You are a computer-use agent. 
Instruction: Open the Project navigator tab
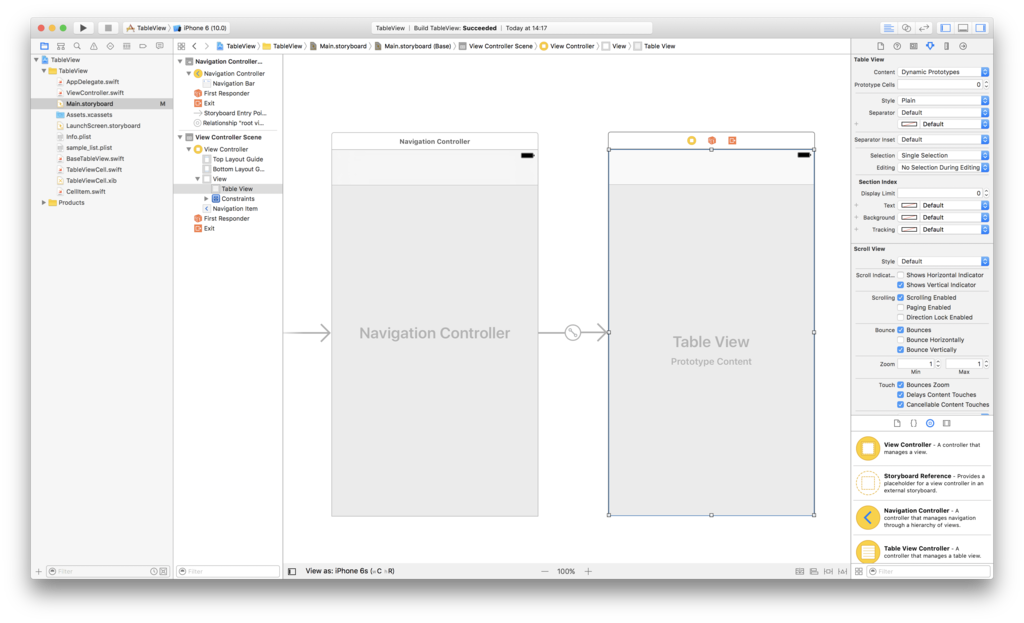44,46
